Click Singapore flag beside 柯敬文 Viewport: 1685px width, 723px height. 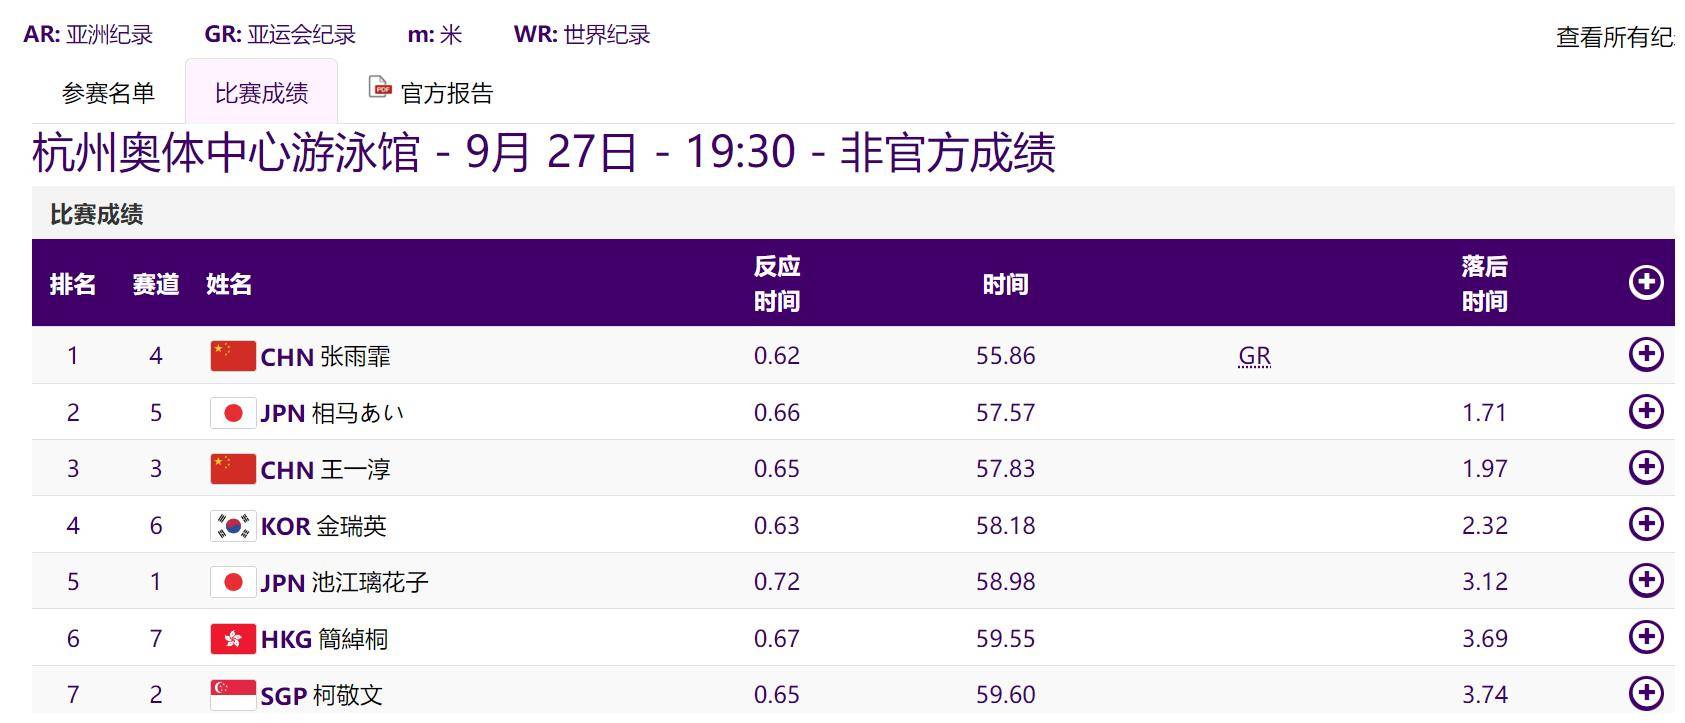coord(233,695)
